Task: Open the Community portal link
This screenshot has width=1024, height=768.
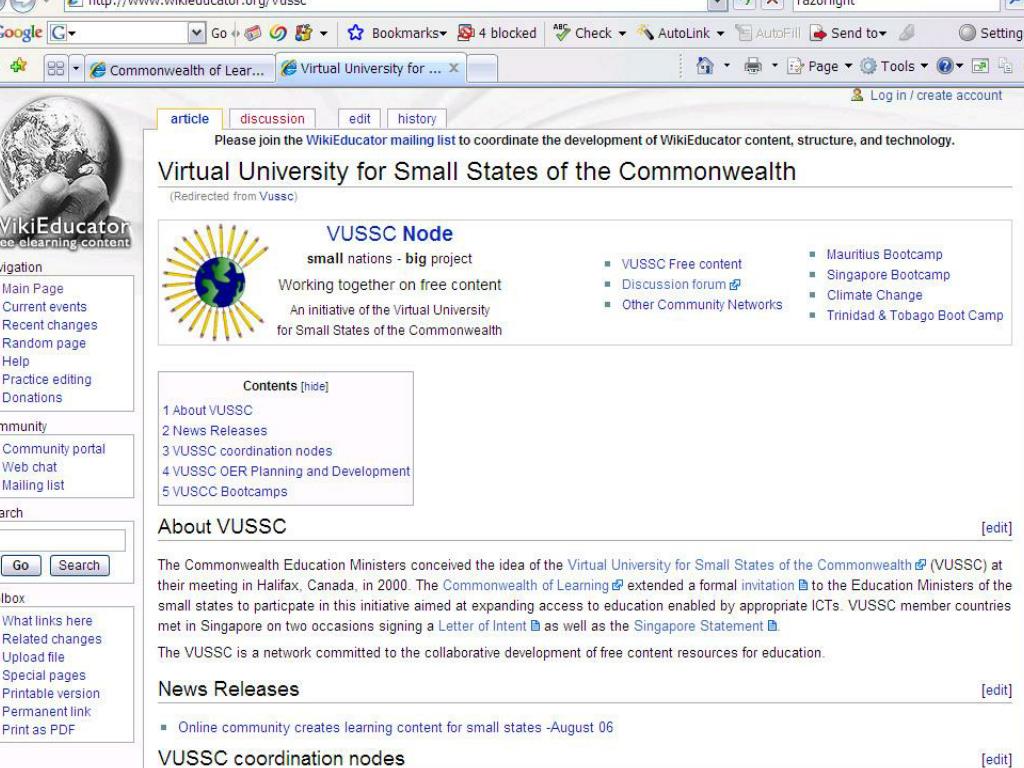Action: click(54, 449)
